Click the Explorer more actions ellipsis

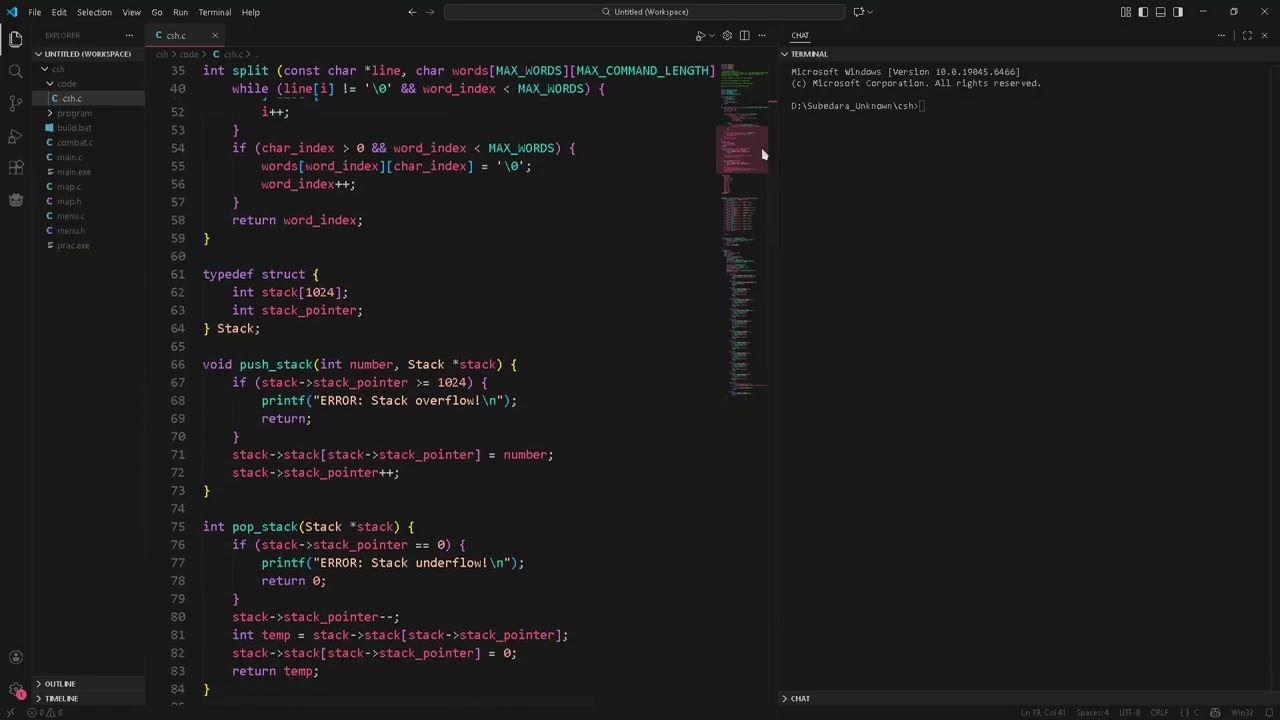(x=129, y=35)
